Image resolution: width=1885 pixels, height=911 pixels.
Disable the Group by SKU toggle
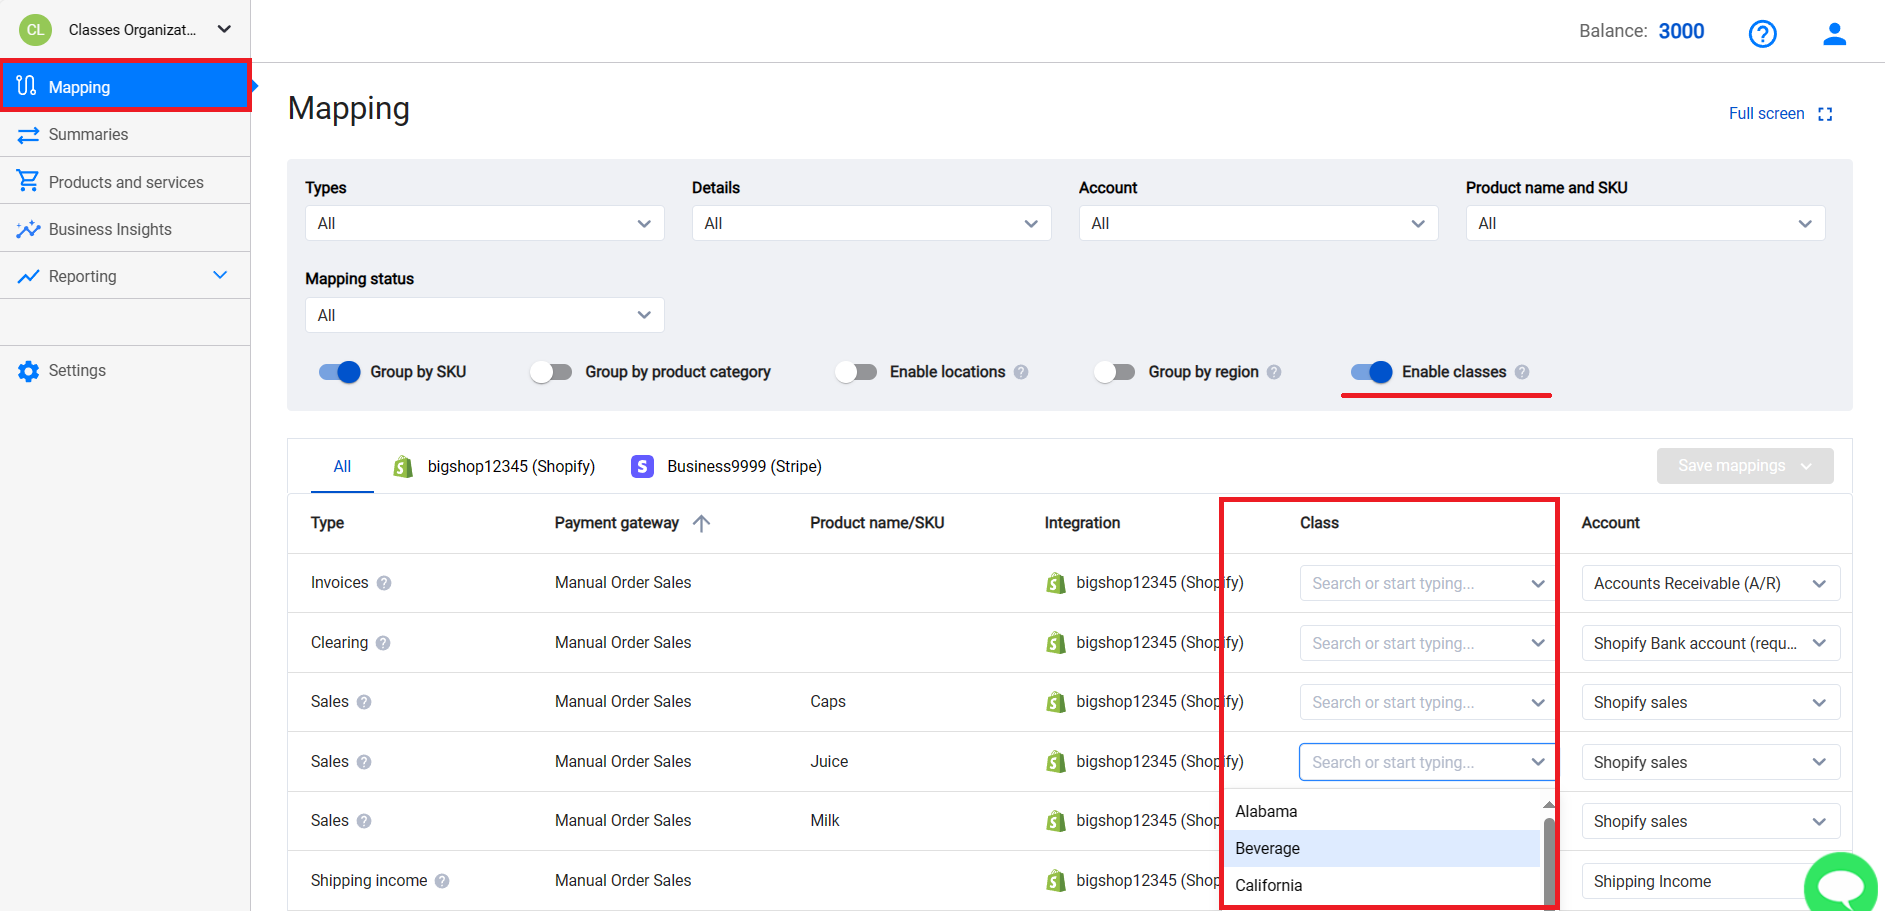pyautogui.click(x=339, y=371)
